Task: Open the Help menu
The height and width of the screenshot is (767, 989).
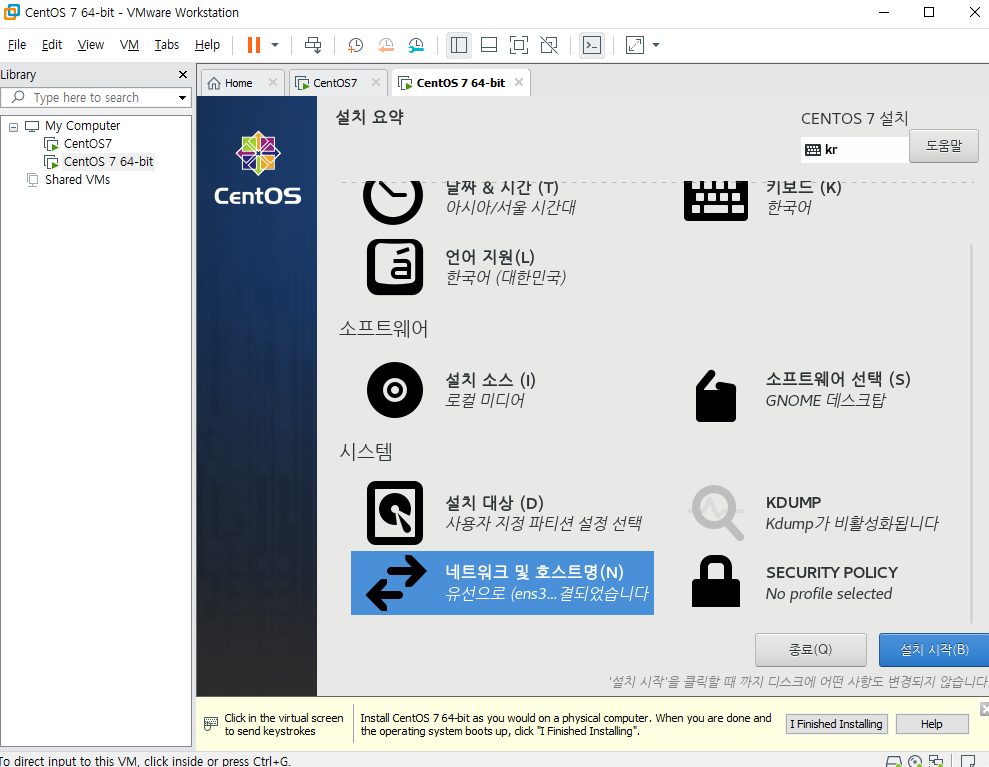Action: [207, 45]
